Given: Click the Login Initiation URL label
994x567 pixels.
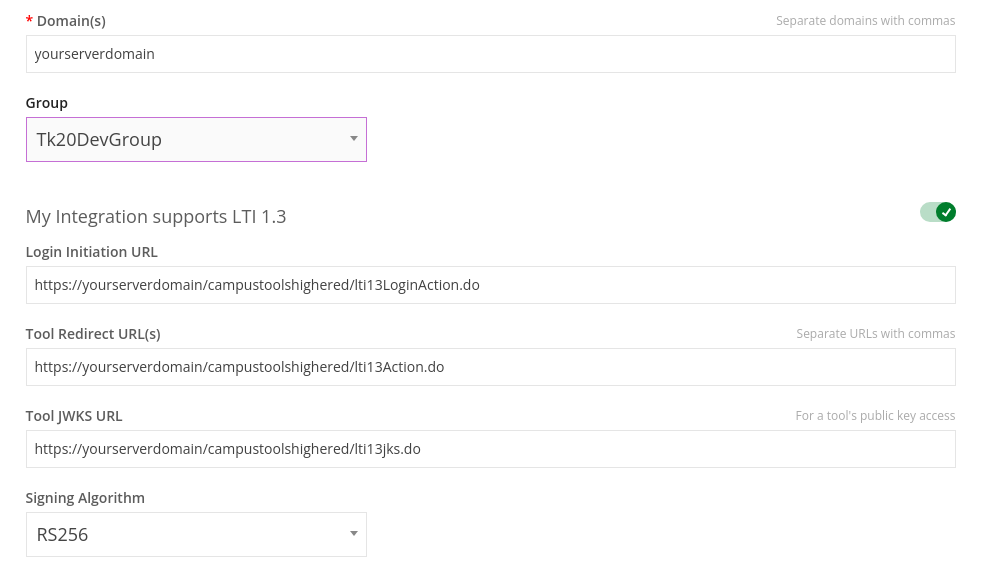Looking at the screenshot, I should [x=92, y=252].
